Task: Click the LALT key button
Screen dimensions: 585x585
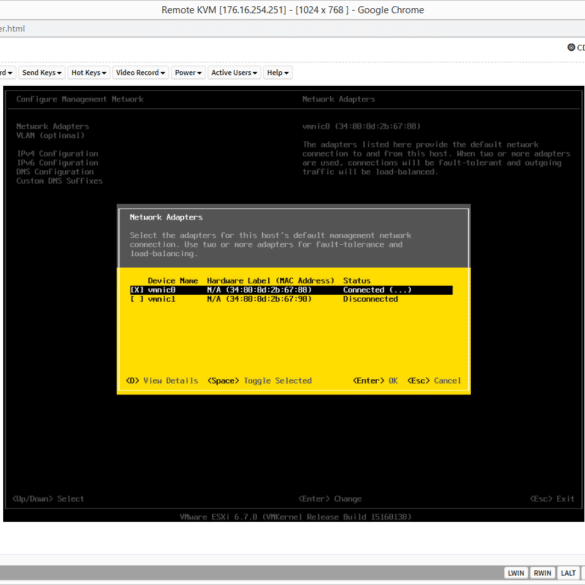Action: point(568,573)
